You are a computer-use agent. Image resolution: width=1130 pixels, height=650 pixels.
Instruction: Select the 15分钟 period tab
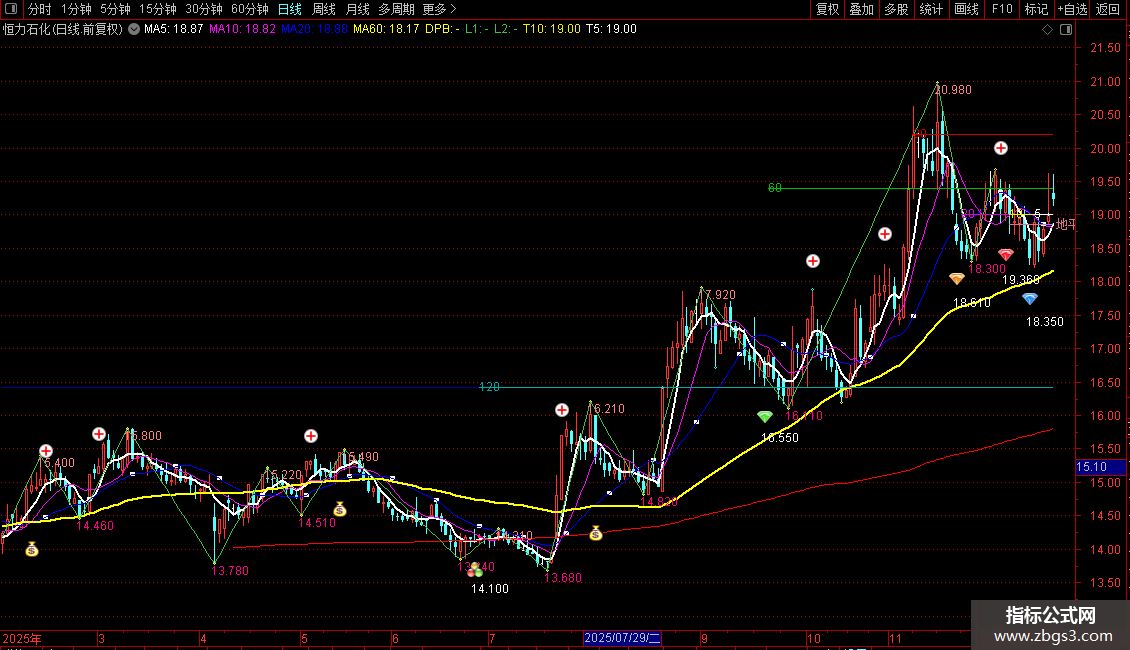tap(157, 9)
